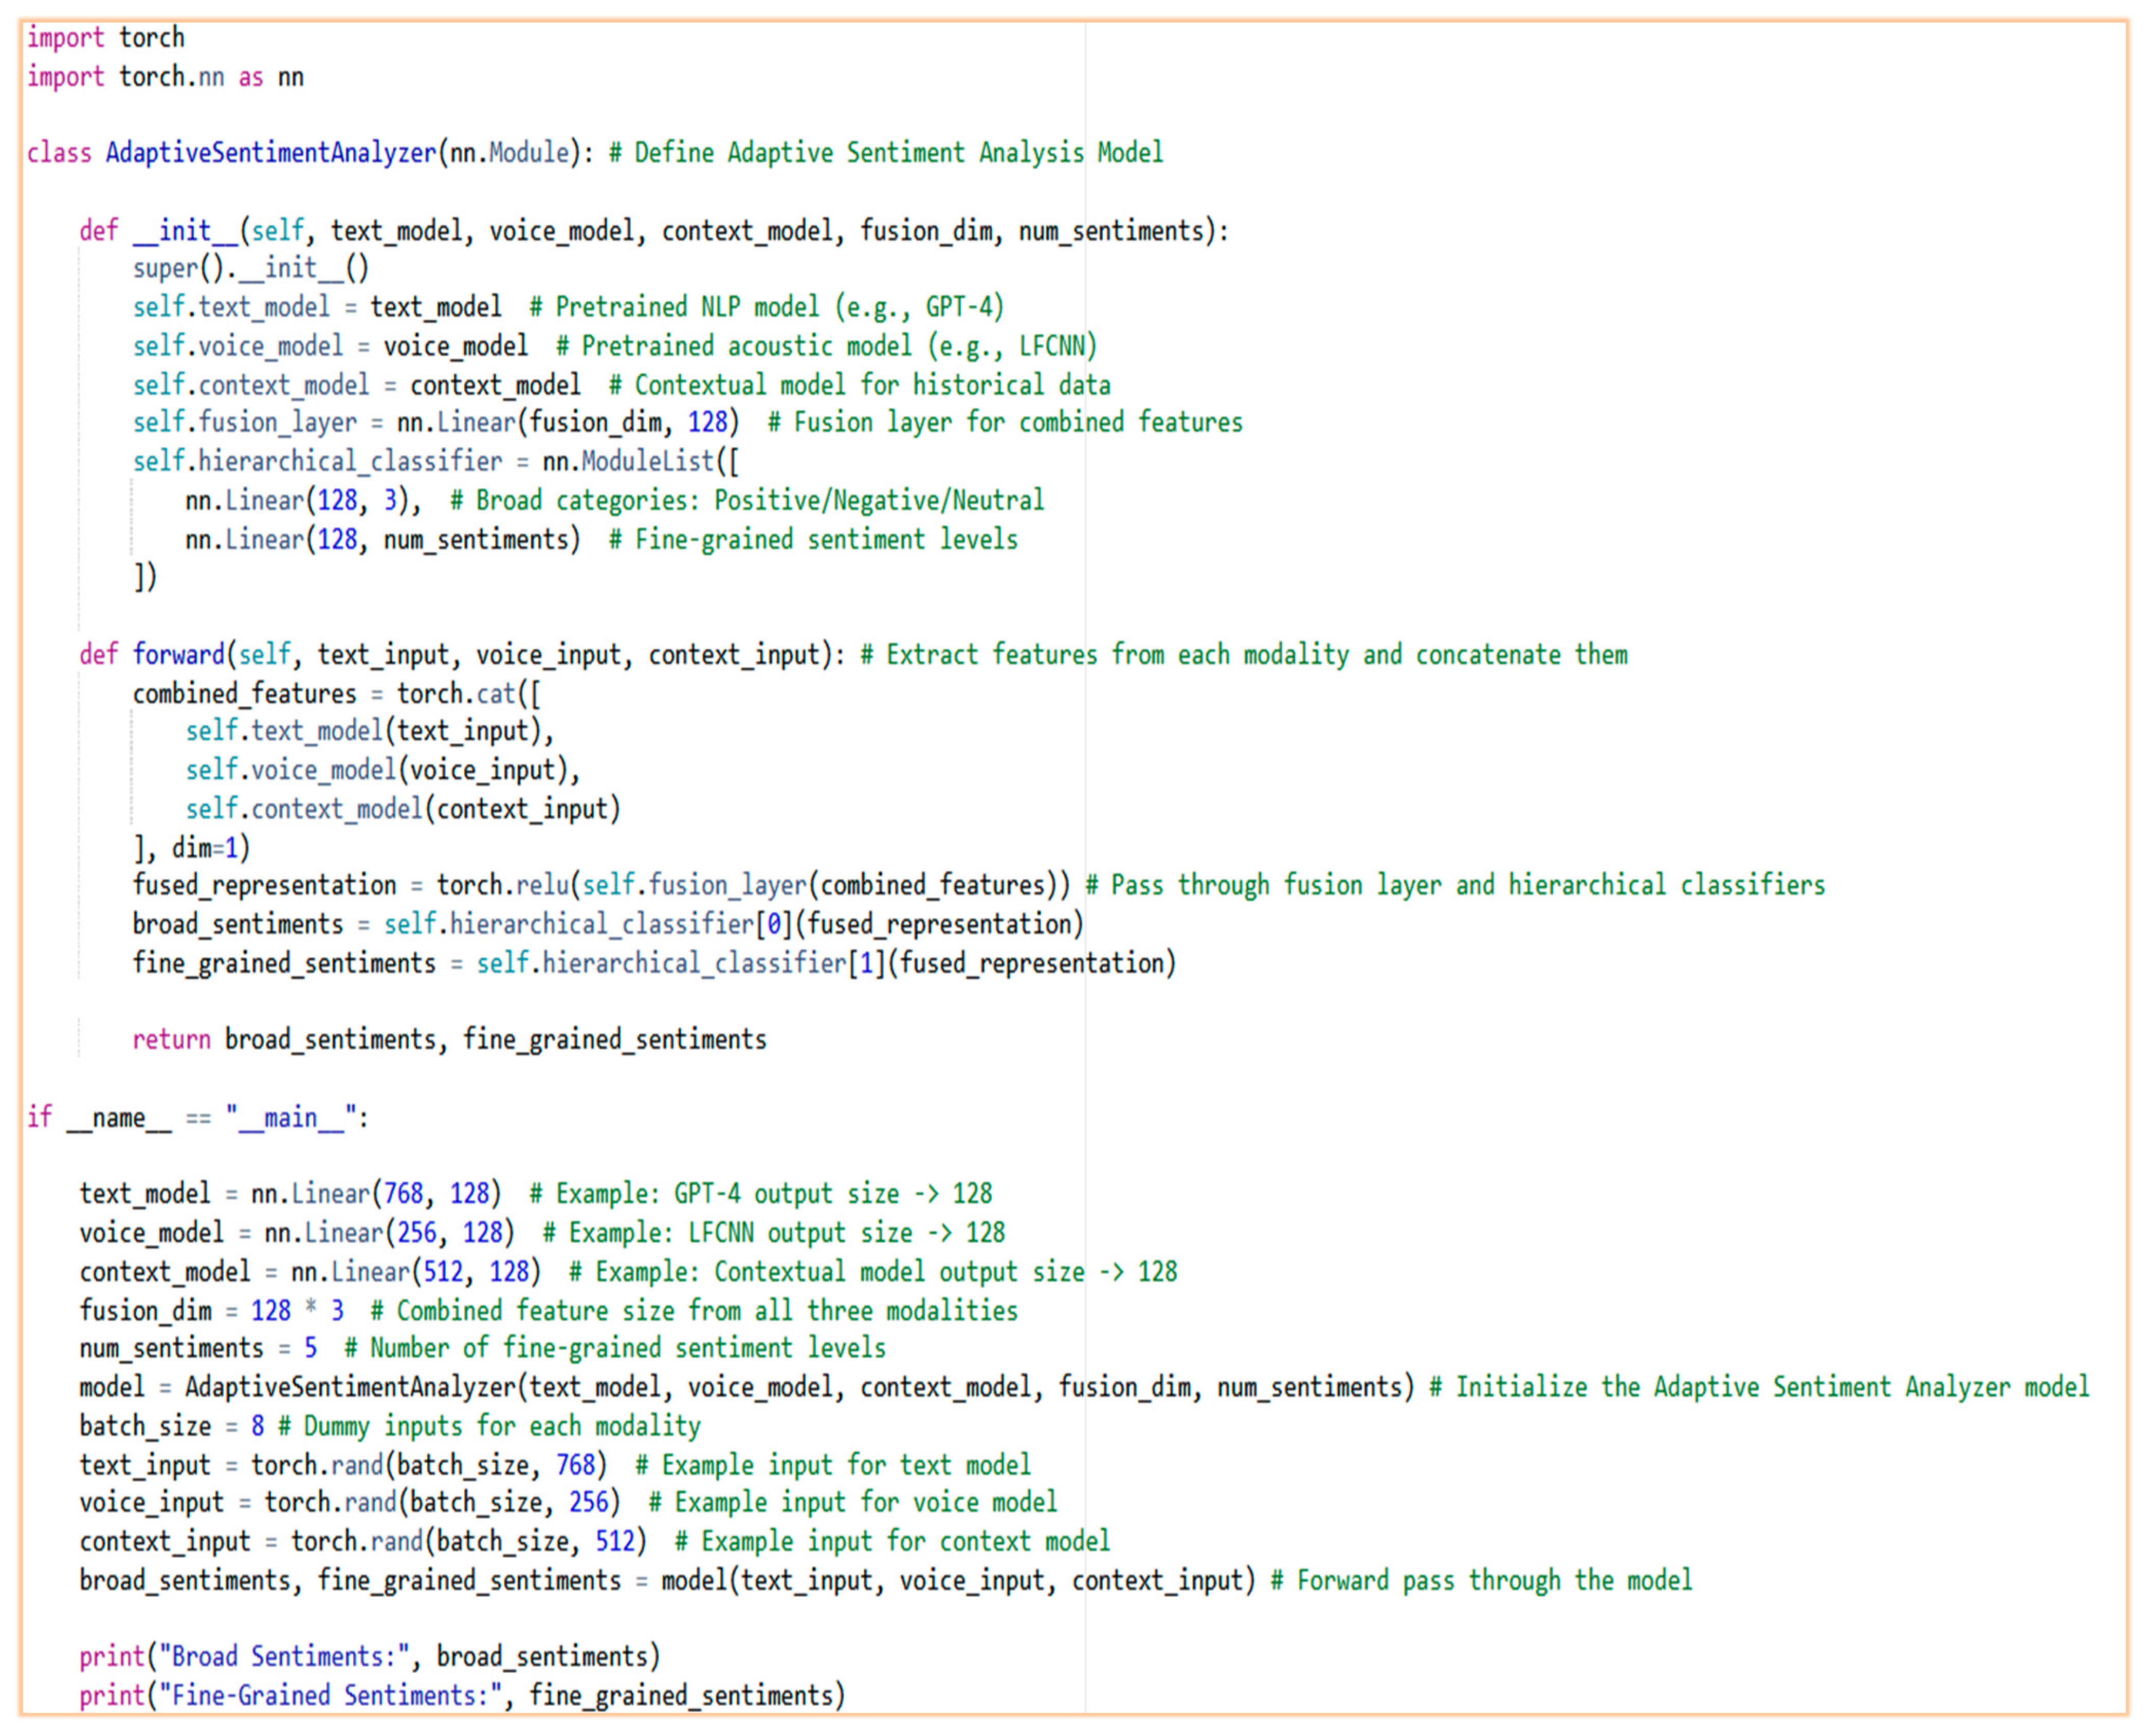The image size is (2149, 1736).
Task: Click the __init__ method name
Action: (185, 231)
